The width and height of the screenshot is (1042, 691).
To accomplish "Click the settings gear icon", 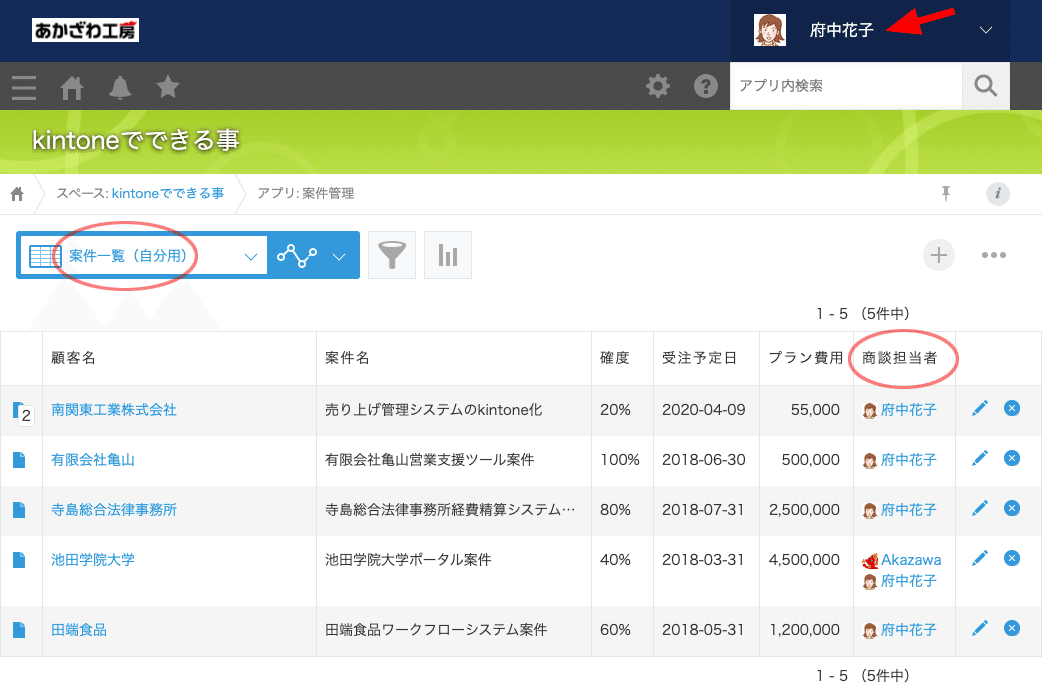I will pyautogui.click(x=658, y=87).
